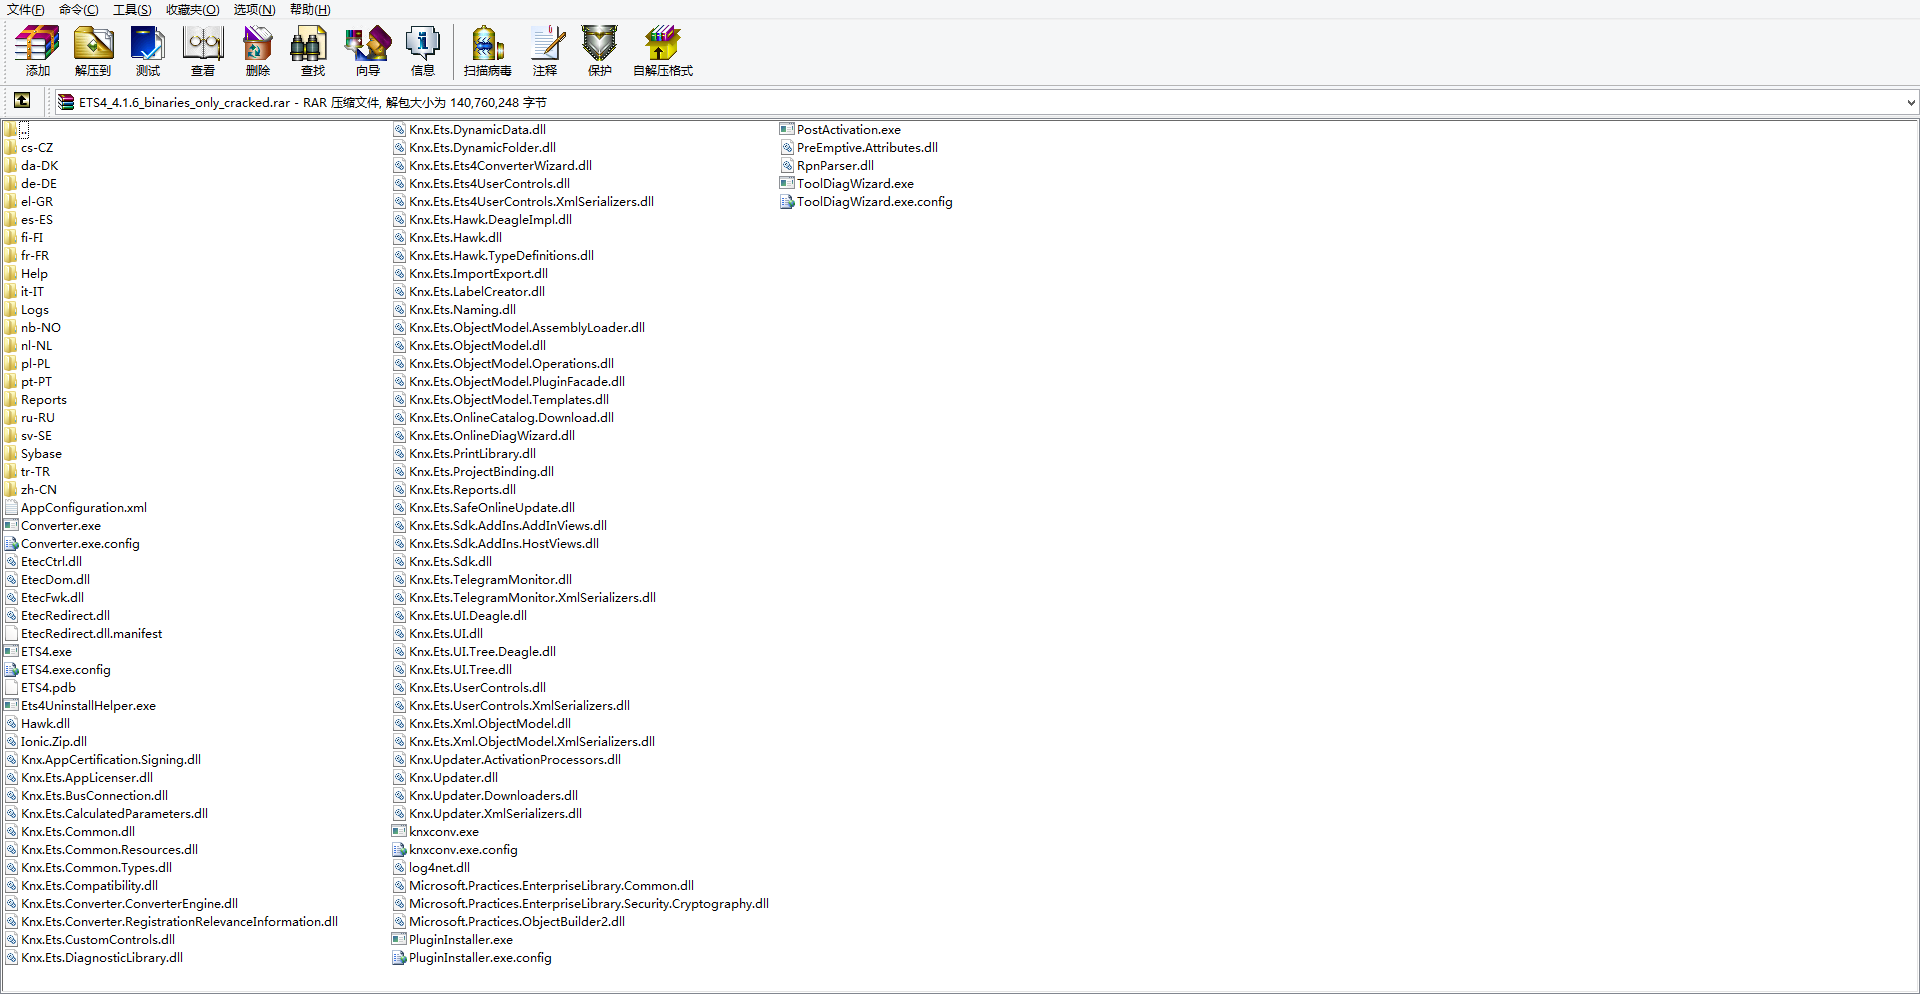Go up one folder level arrow
Viewport: 1920px width, 994px height.
point(22,101)
